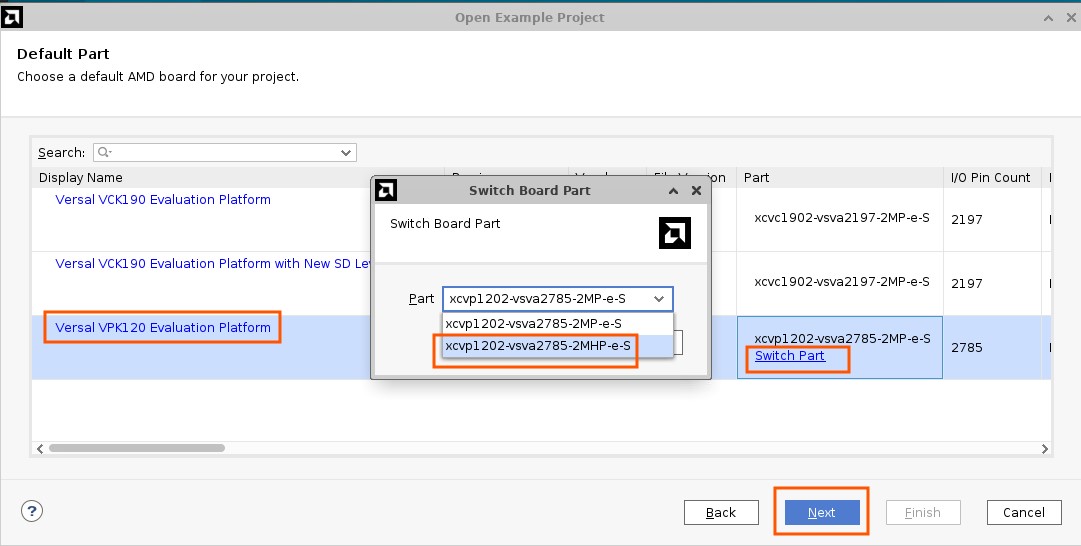Viewport: 1081px width, 546px height.
Task: Click the horizontal scrollbar left arrow
Action: click(x=39, y=448)
